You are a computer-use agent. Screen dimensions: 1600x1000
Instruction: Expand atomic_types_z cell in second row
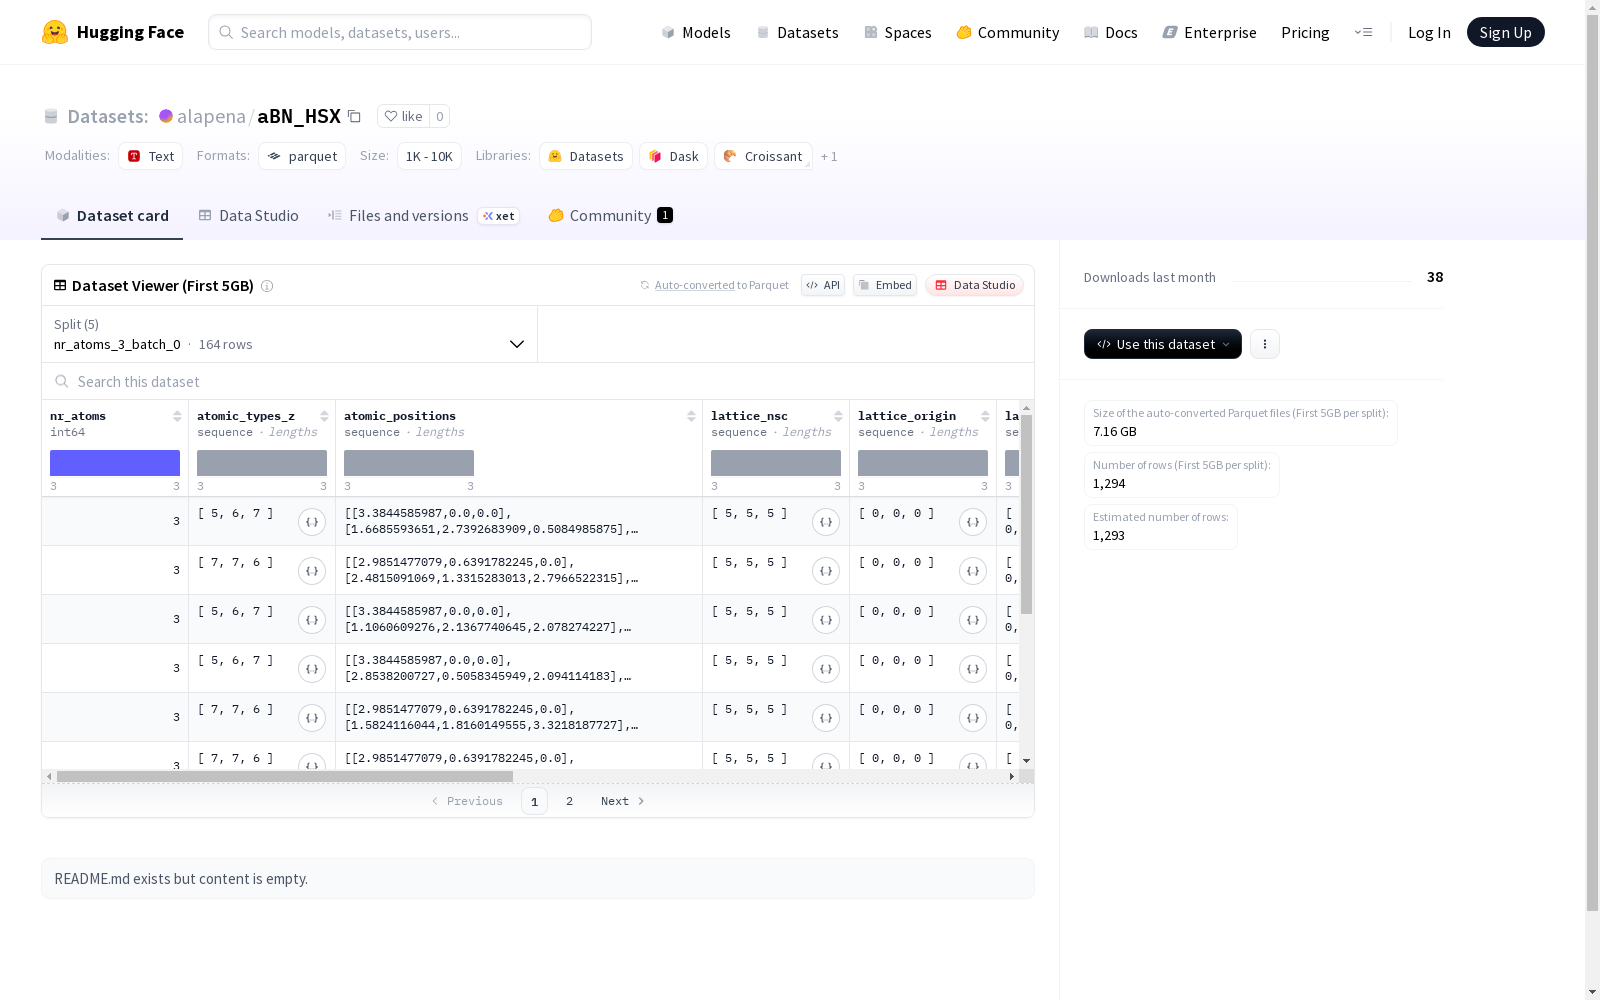(x=312, y=571)
